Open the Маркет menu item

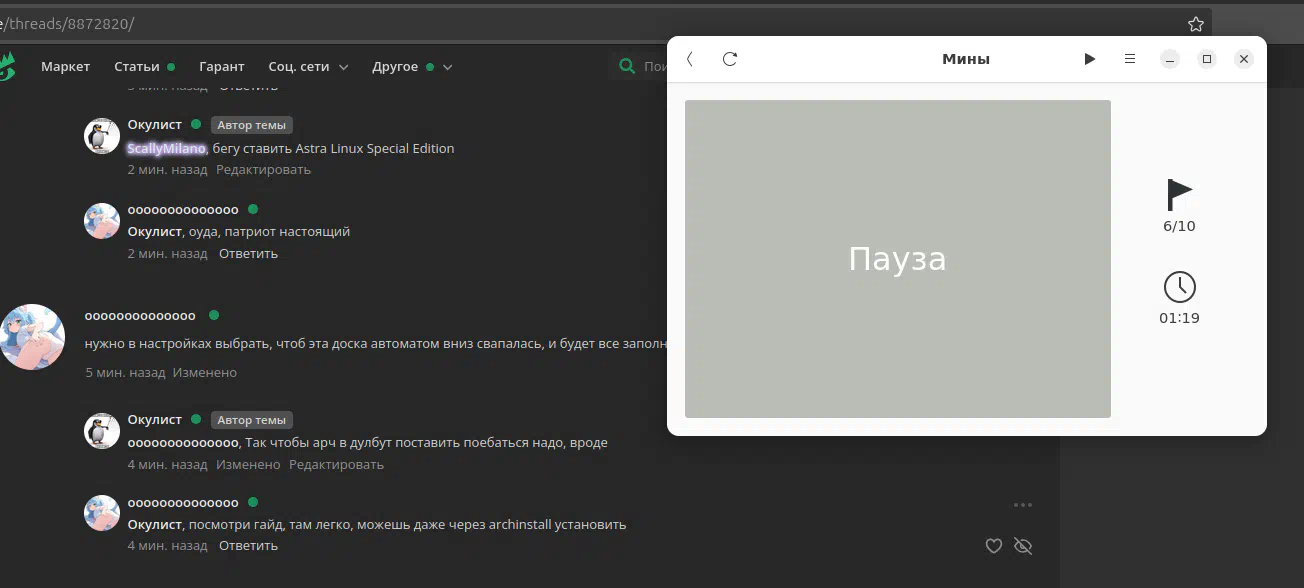tap(66, 67)
